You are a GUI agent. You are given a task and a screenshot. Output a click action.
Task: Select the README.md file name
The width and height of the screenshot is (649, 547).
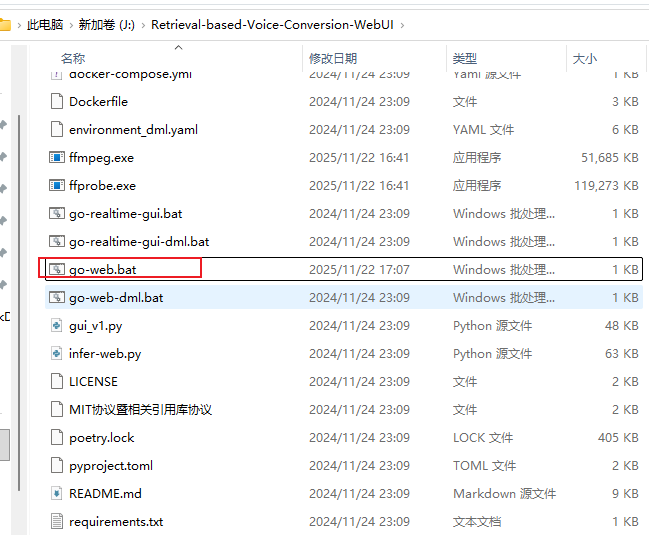105,494
